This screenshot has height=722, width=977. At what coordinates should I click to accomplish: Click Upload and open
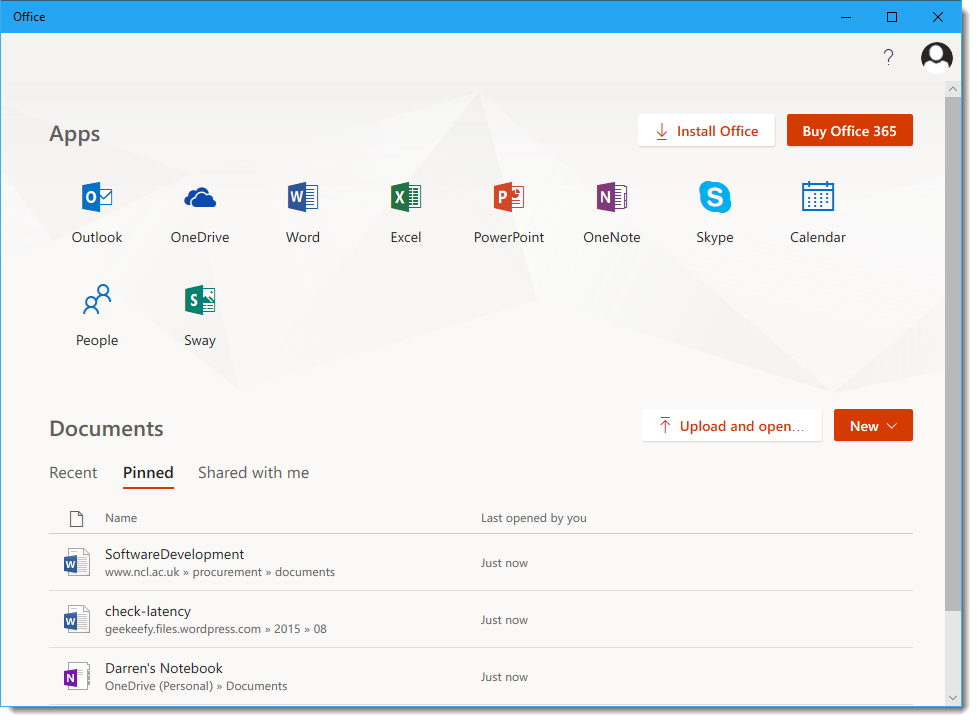pos(731,425)
